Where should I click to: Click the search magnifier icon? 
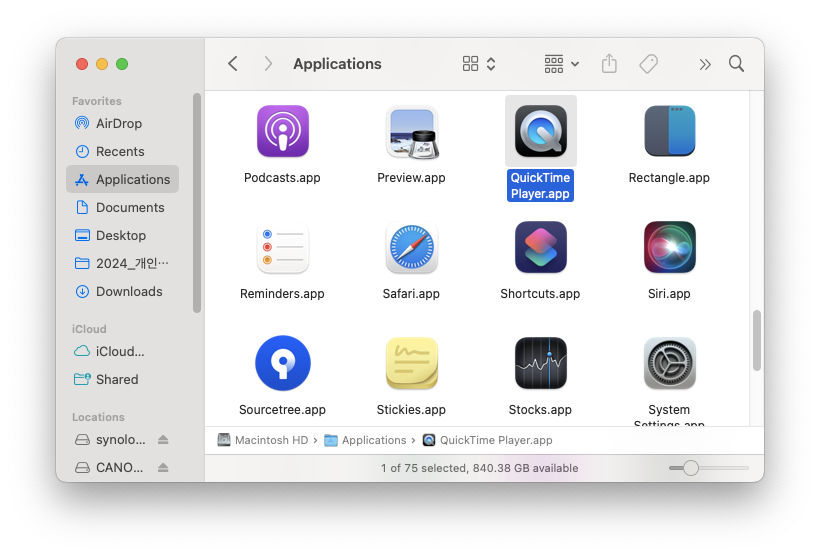736,64
